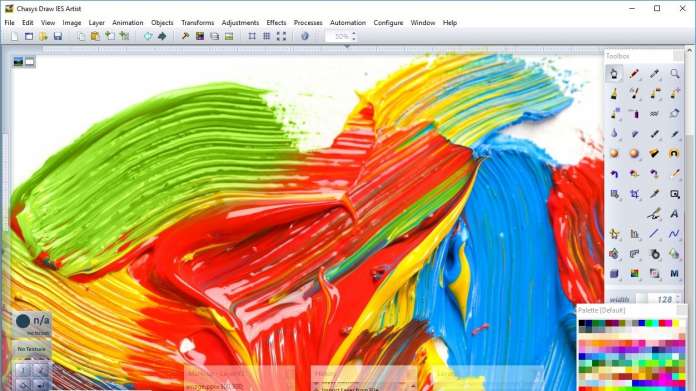Open the Effects menu
This screenshot has width=696, height=391.
tap(276, 23)
